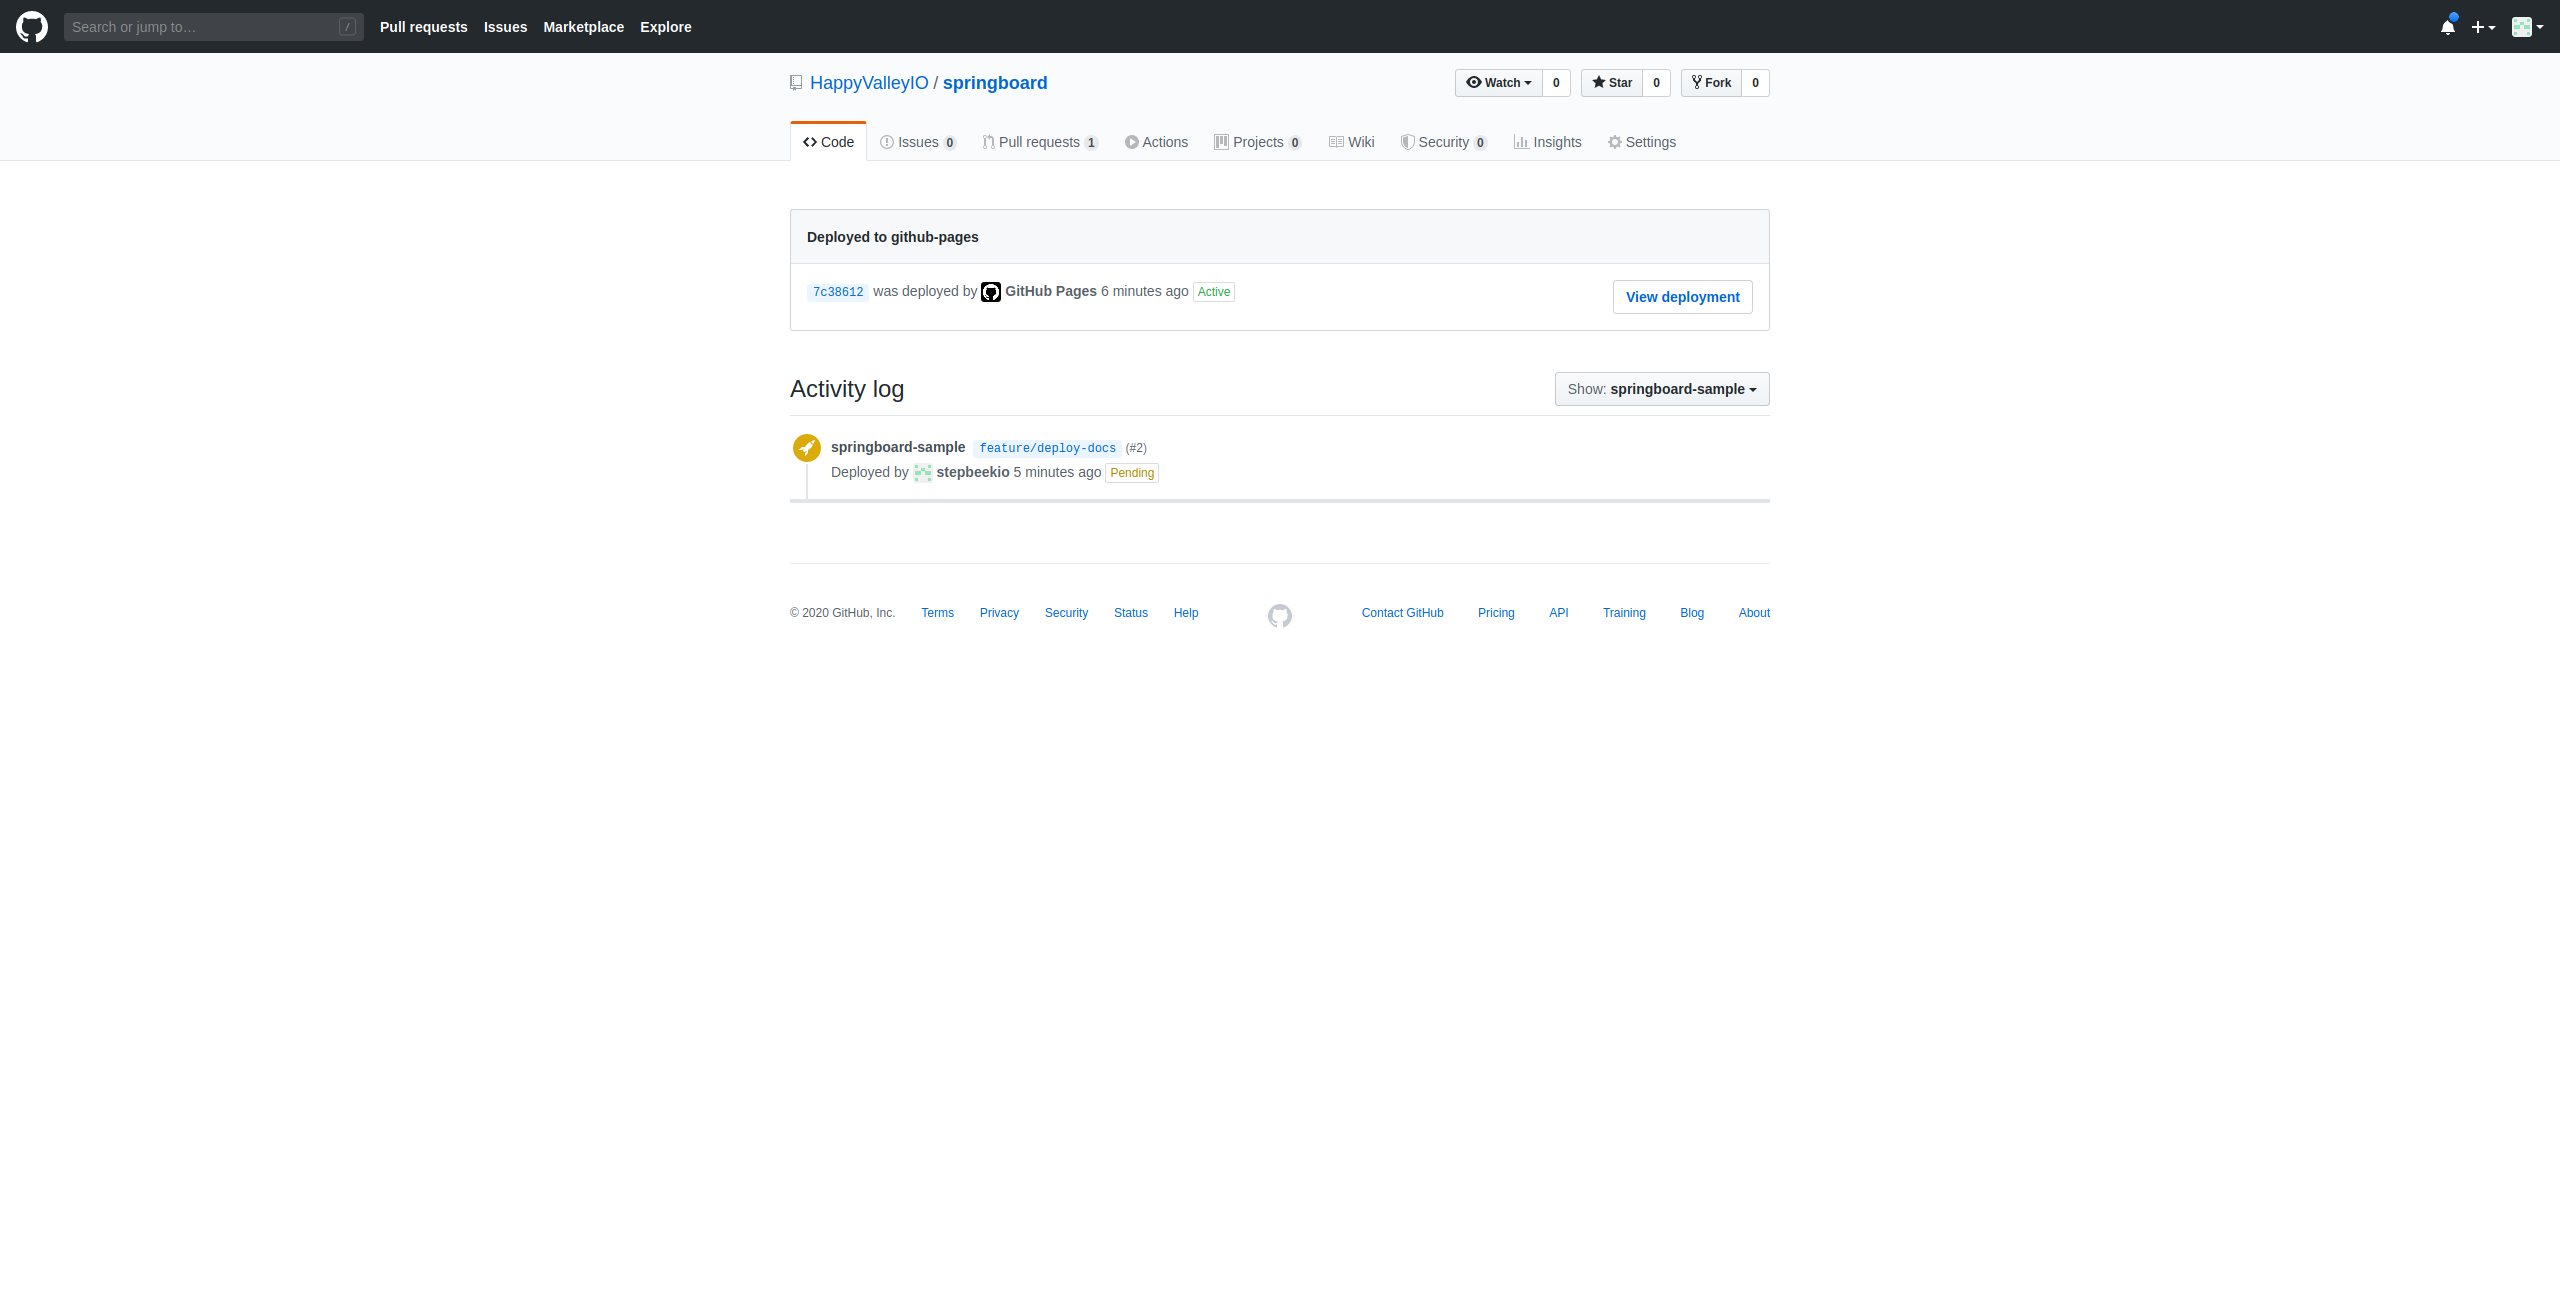Switch to the Settings tab

(1641, 142)
